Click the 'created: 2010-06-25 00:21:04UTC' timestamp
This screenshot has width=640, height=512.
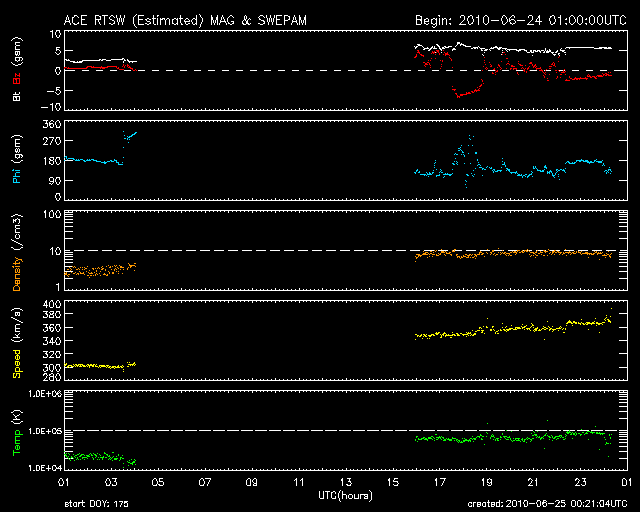[547, 504]
